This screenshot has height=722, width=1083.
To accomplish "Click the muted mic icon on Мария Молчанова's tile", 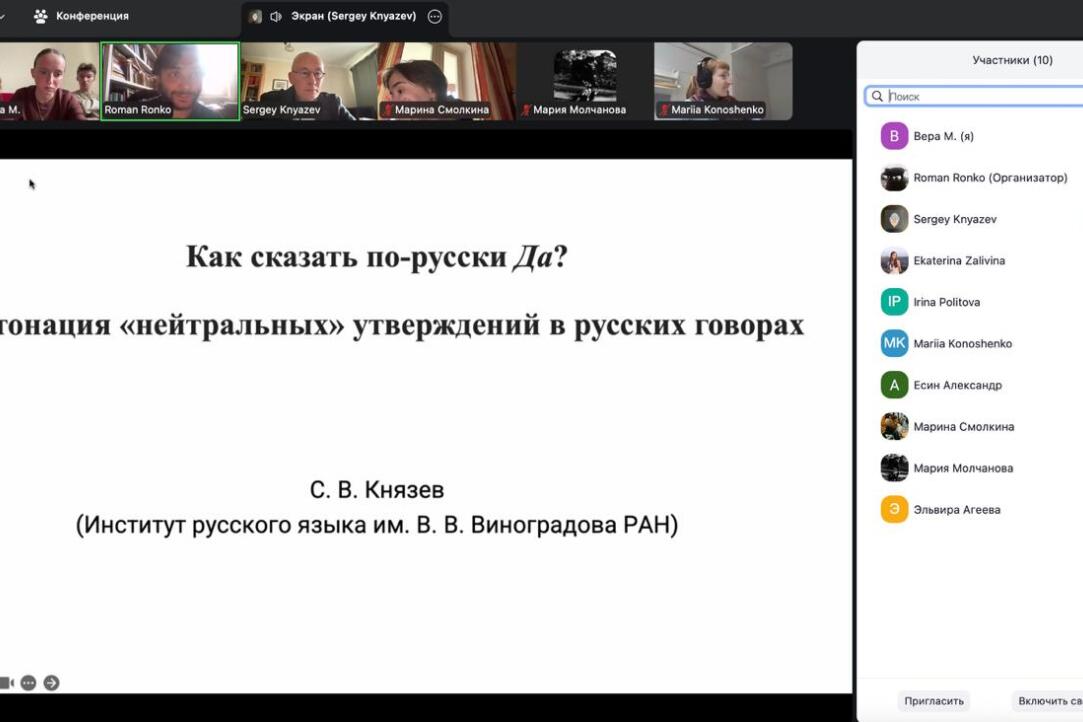I will pyautogui.click(x=525, y=110).
